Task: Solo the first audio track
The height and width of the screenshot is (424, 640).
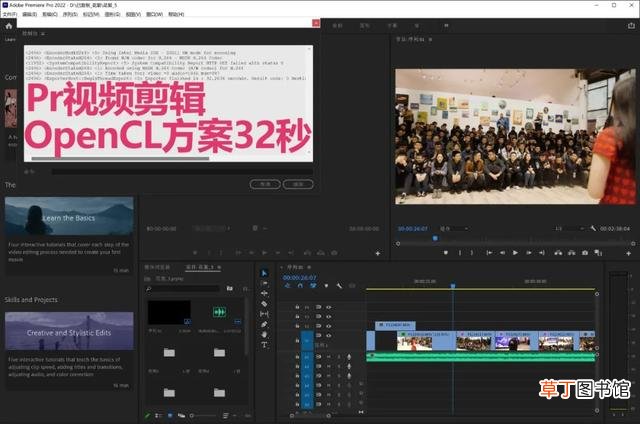Action: (338, 357)
